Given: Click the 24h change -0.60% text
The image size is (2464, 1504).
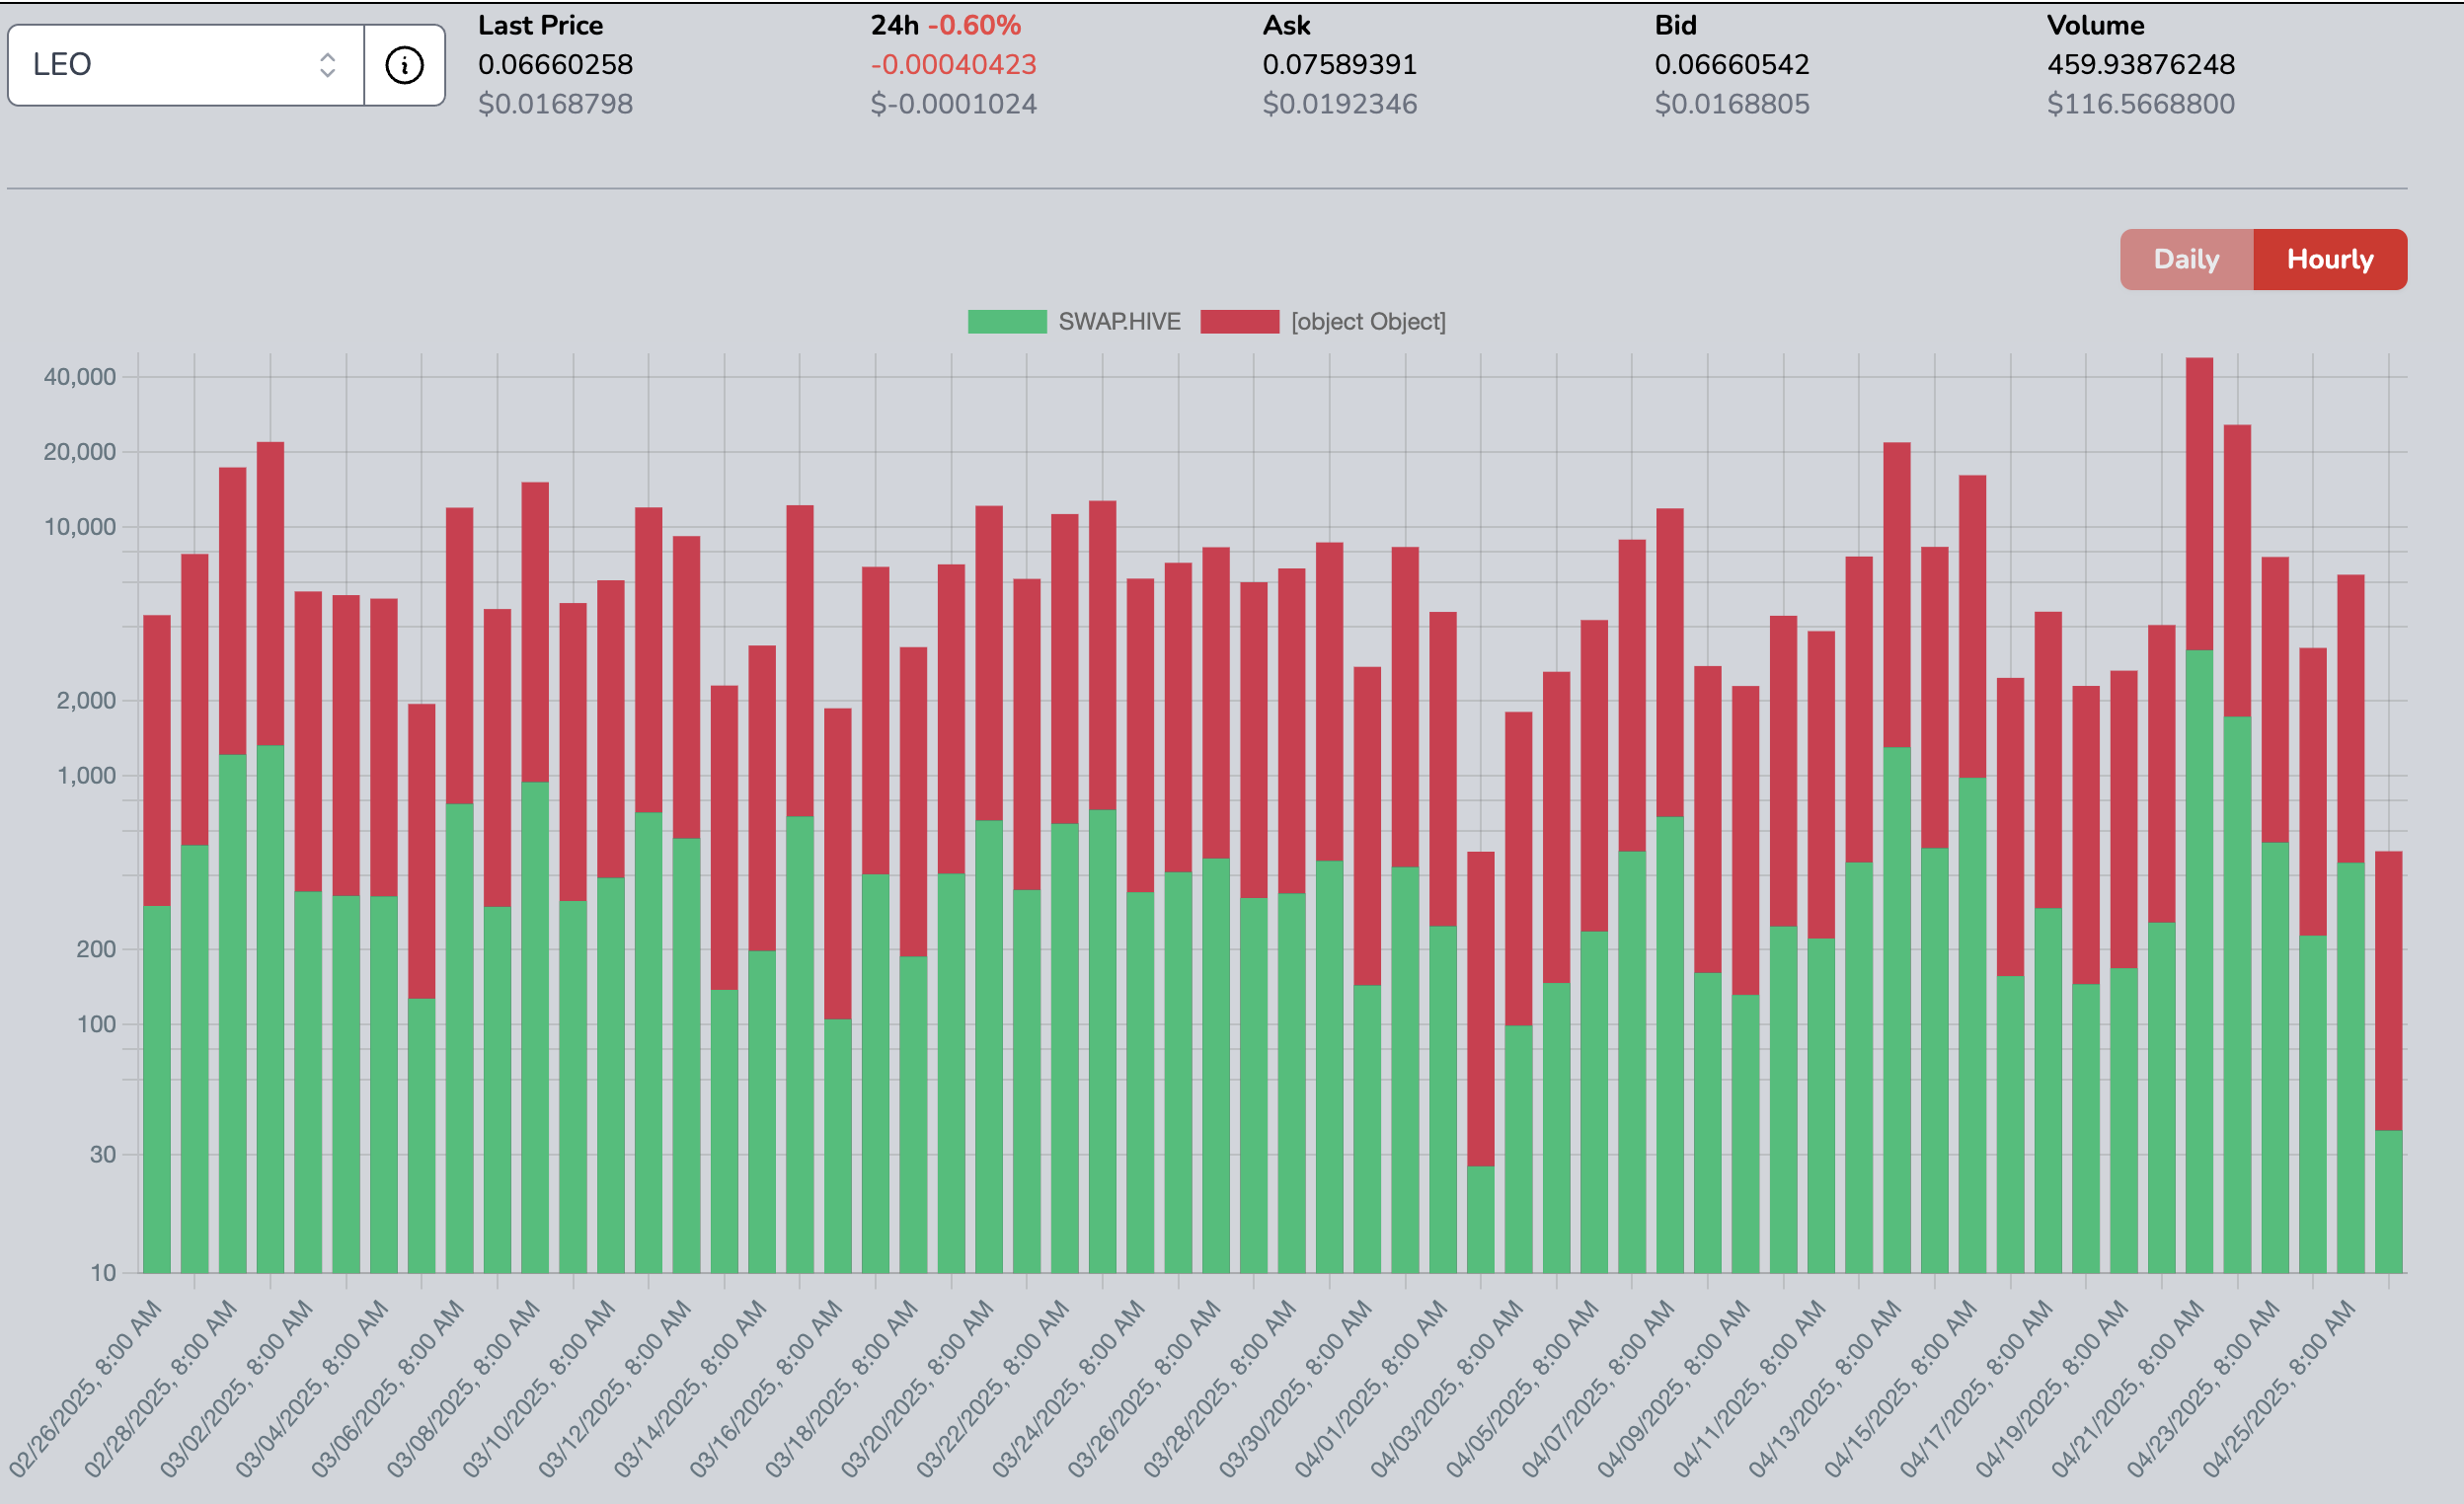Looking at the screenshot, I should coord(974,25).
